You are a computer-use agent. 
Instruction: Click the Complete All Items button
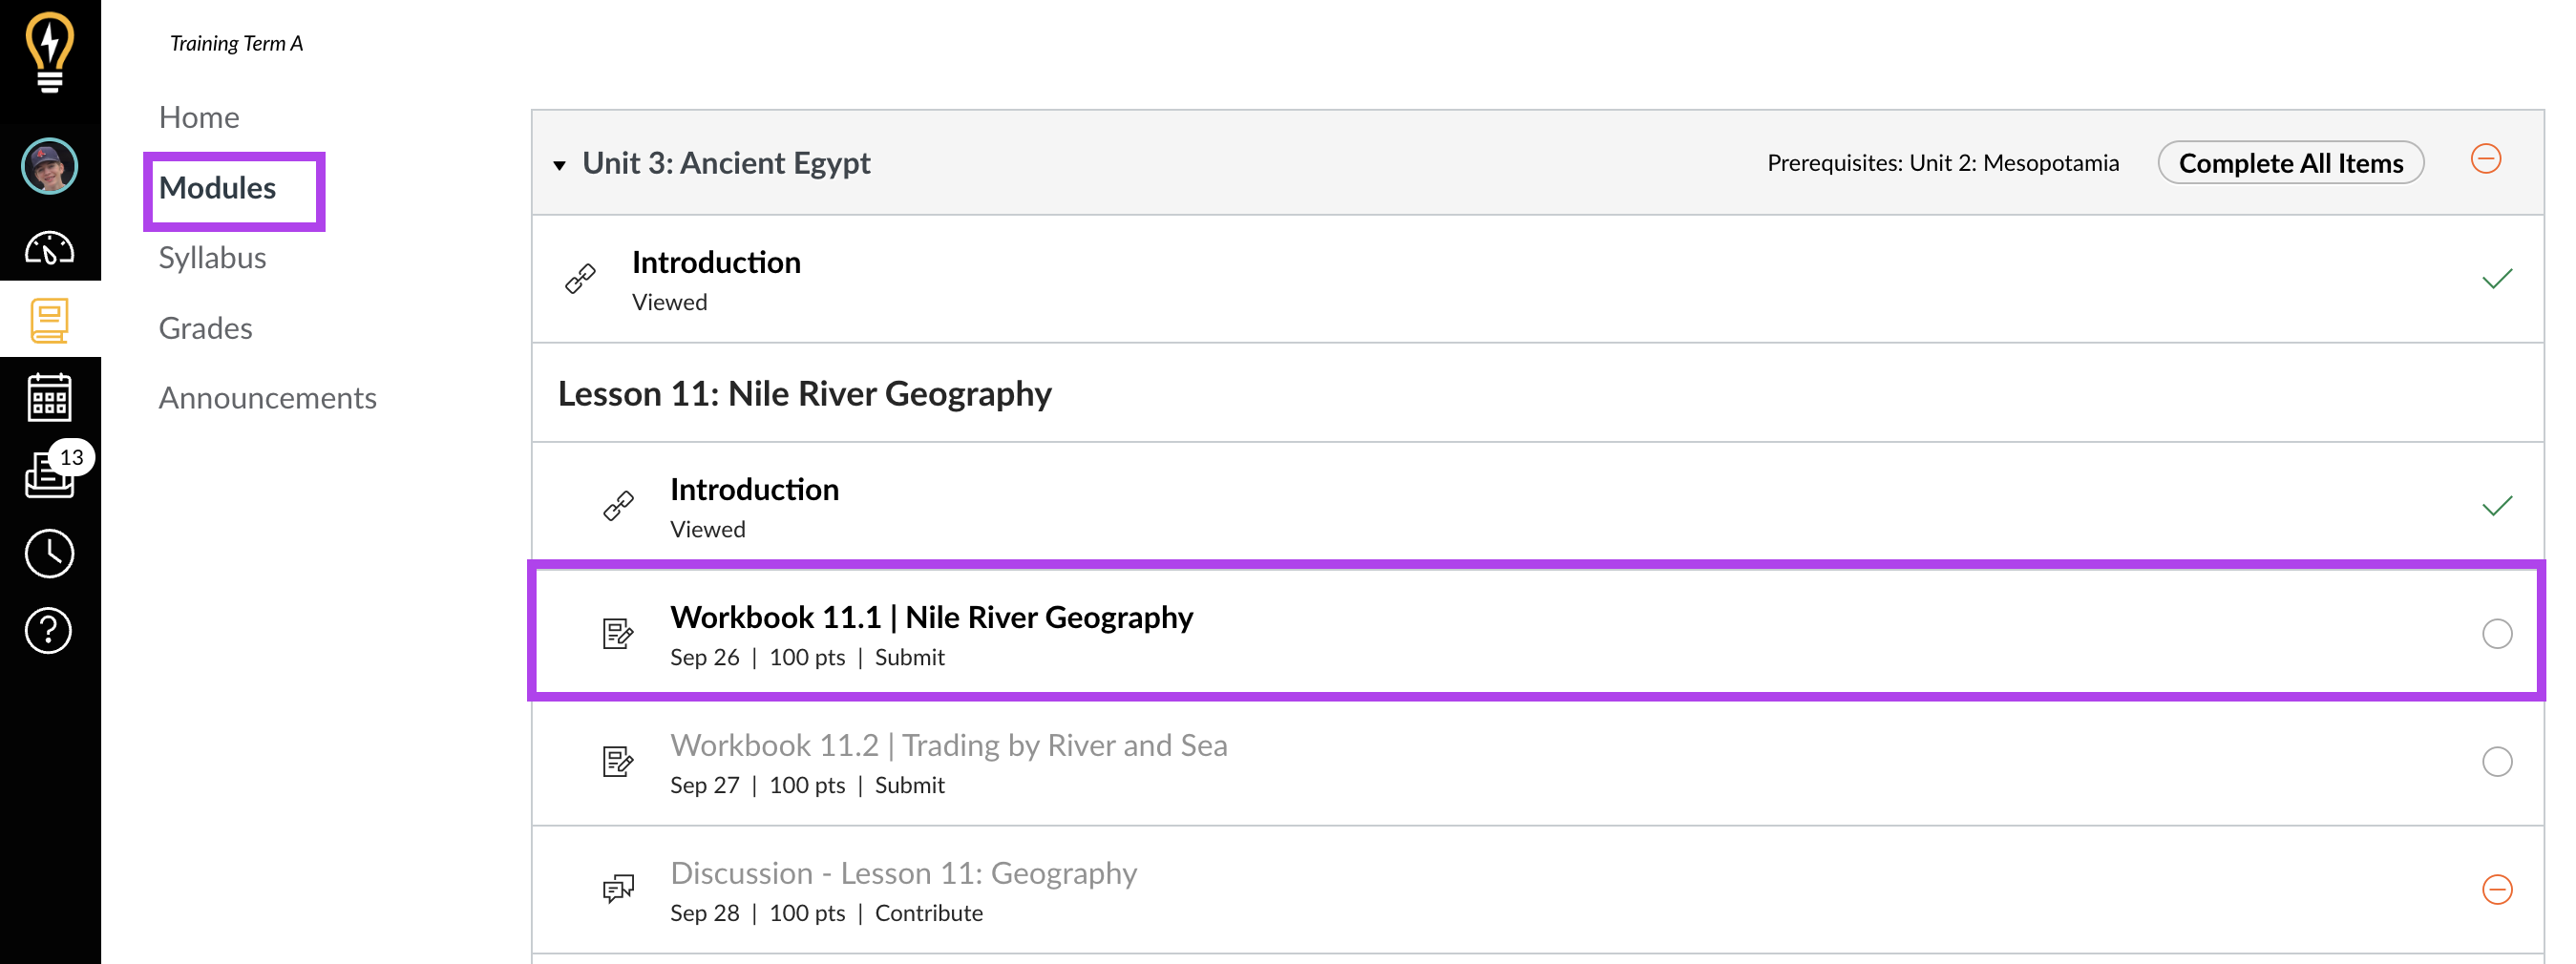point(2290,163)
